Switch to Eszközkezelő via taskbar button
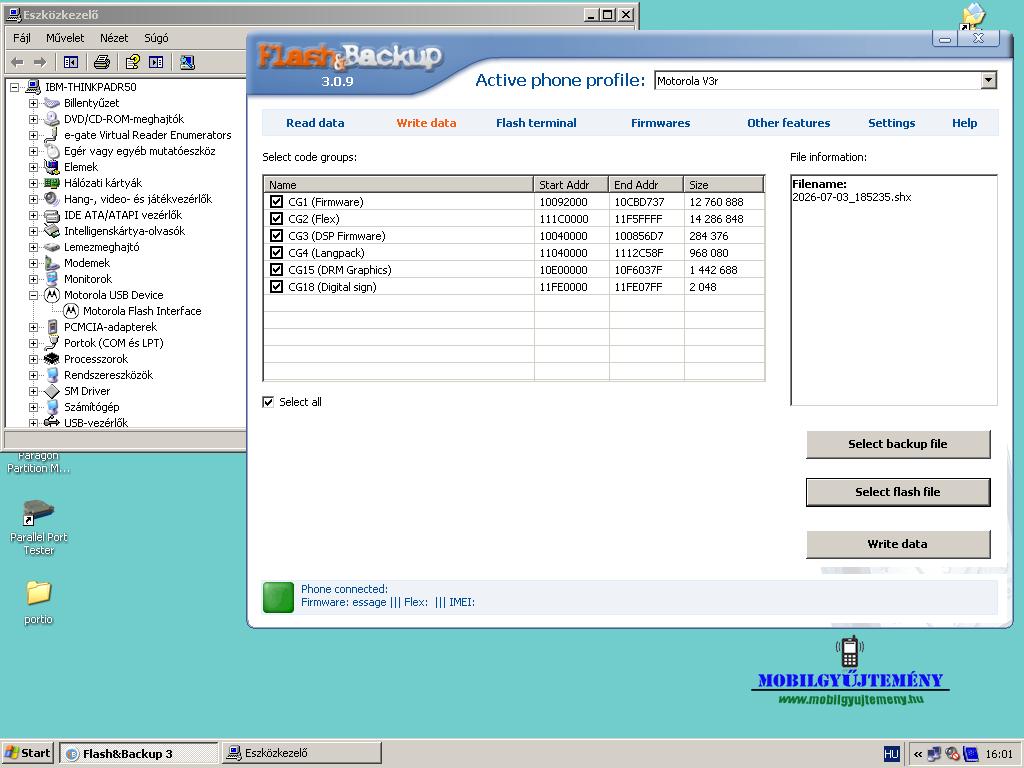 (301, 753)
